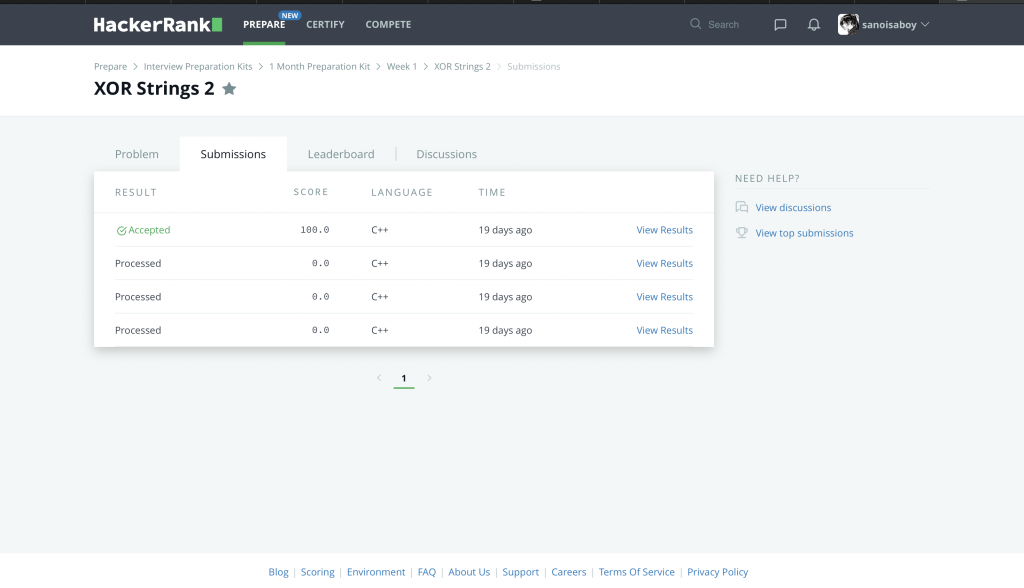
Task: Open the Week 1 breadcrumb
Action: (x=402, y=67)
